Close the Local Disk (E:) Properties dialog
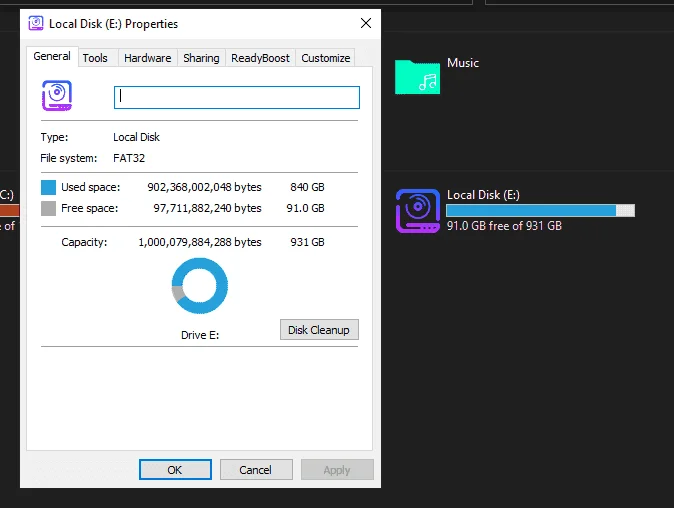Viewport: 674px width, 508px height. (366, 23)
